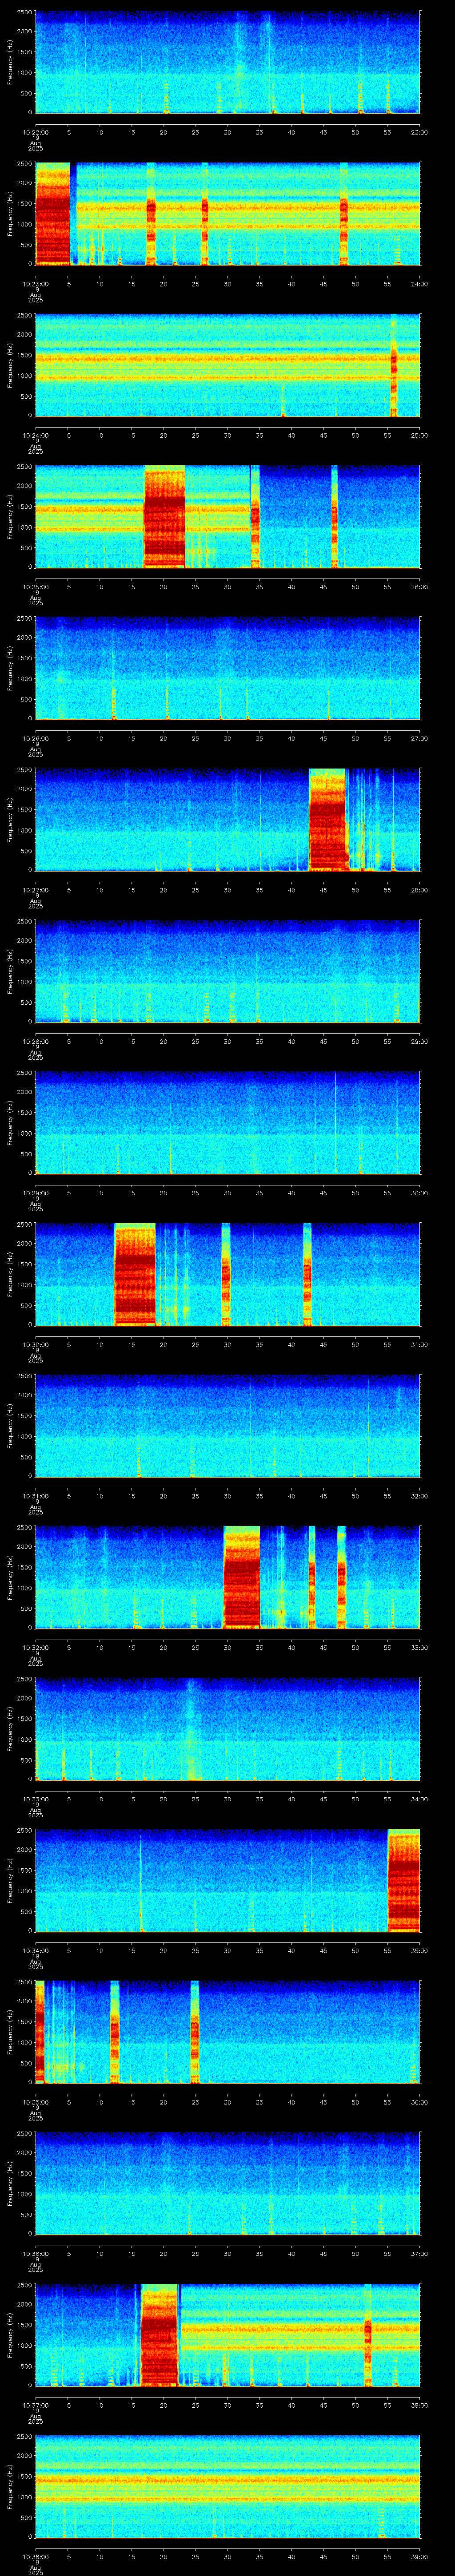Screen dimensions: 455x2576
Task: Click the narrow burst near 47 s in 10:25 panel
Action: point(334,517)
